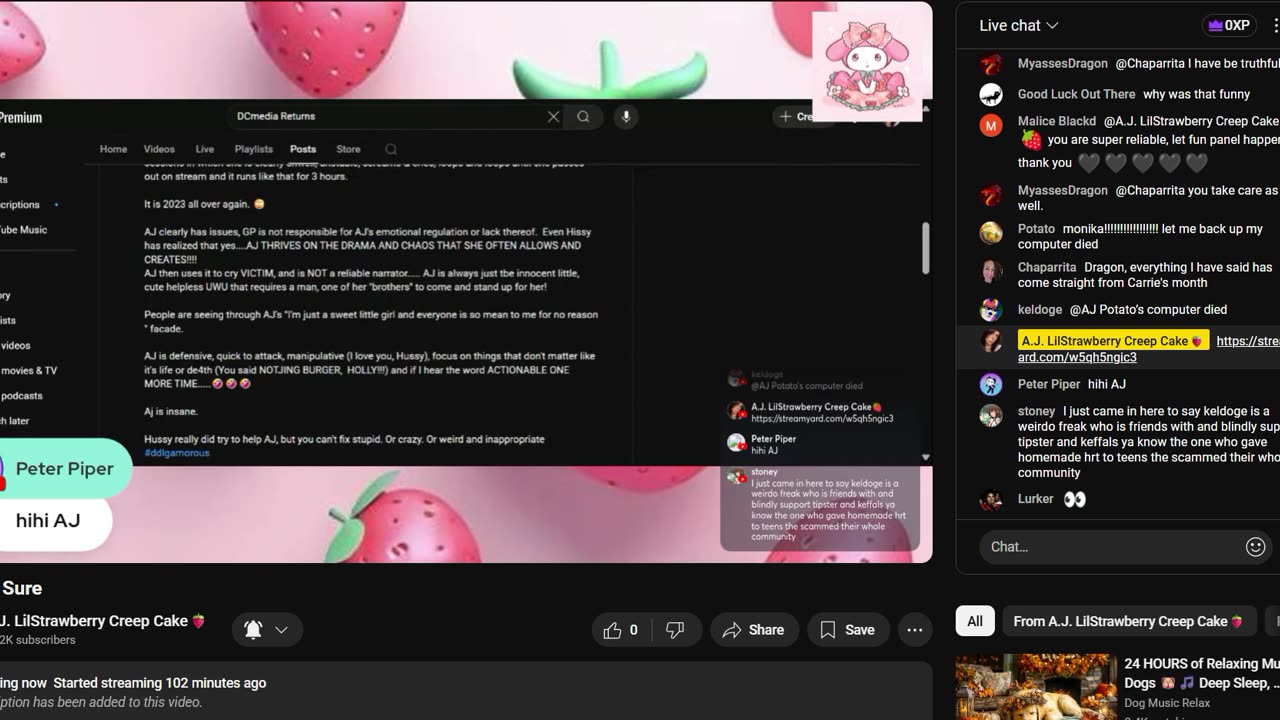The width and height of the screenshot is (1280, 720).
Task: Click the channel search magnifier icon
Action: [x=391, y=149]
